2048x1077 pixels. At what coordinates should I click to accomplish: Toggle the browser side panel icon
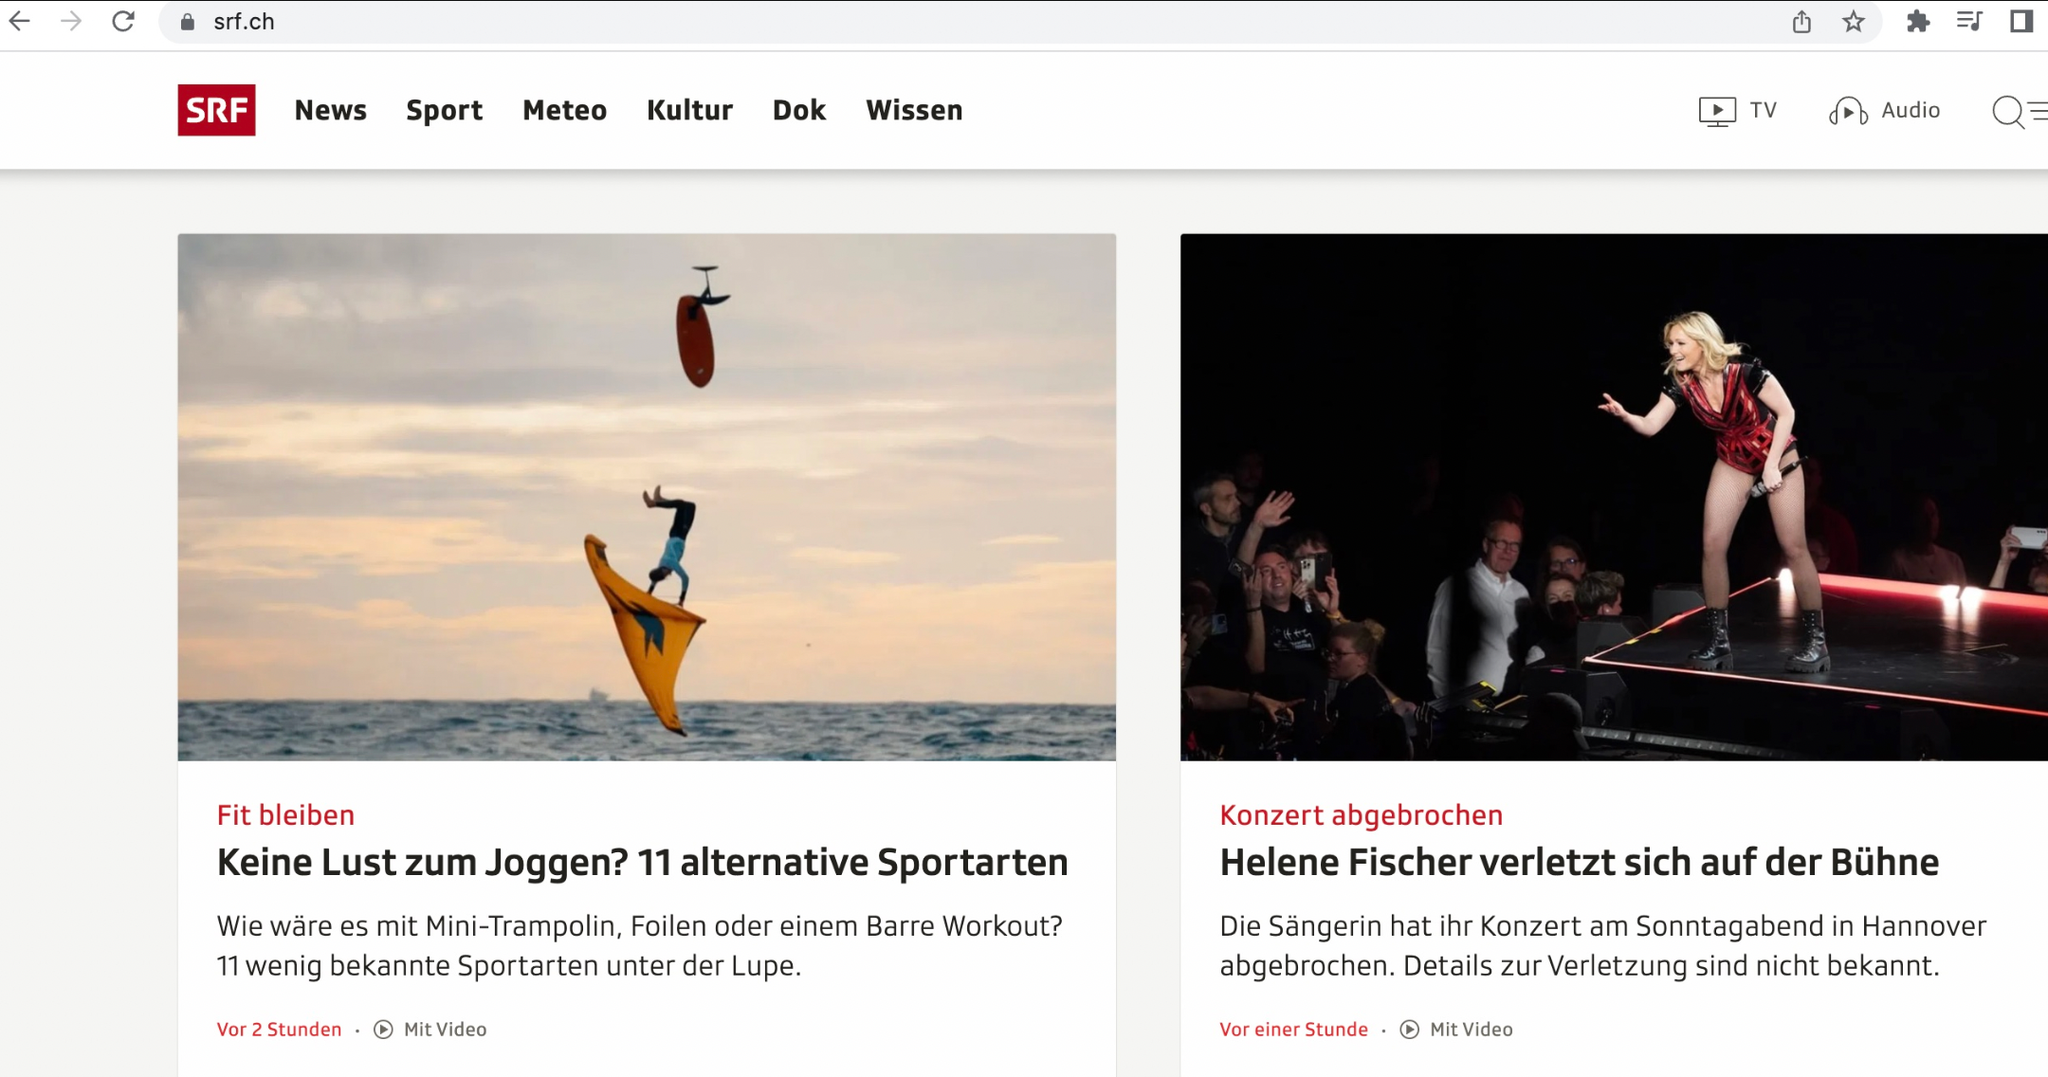(2021, 21)
